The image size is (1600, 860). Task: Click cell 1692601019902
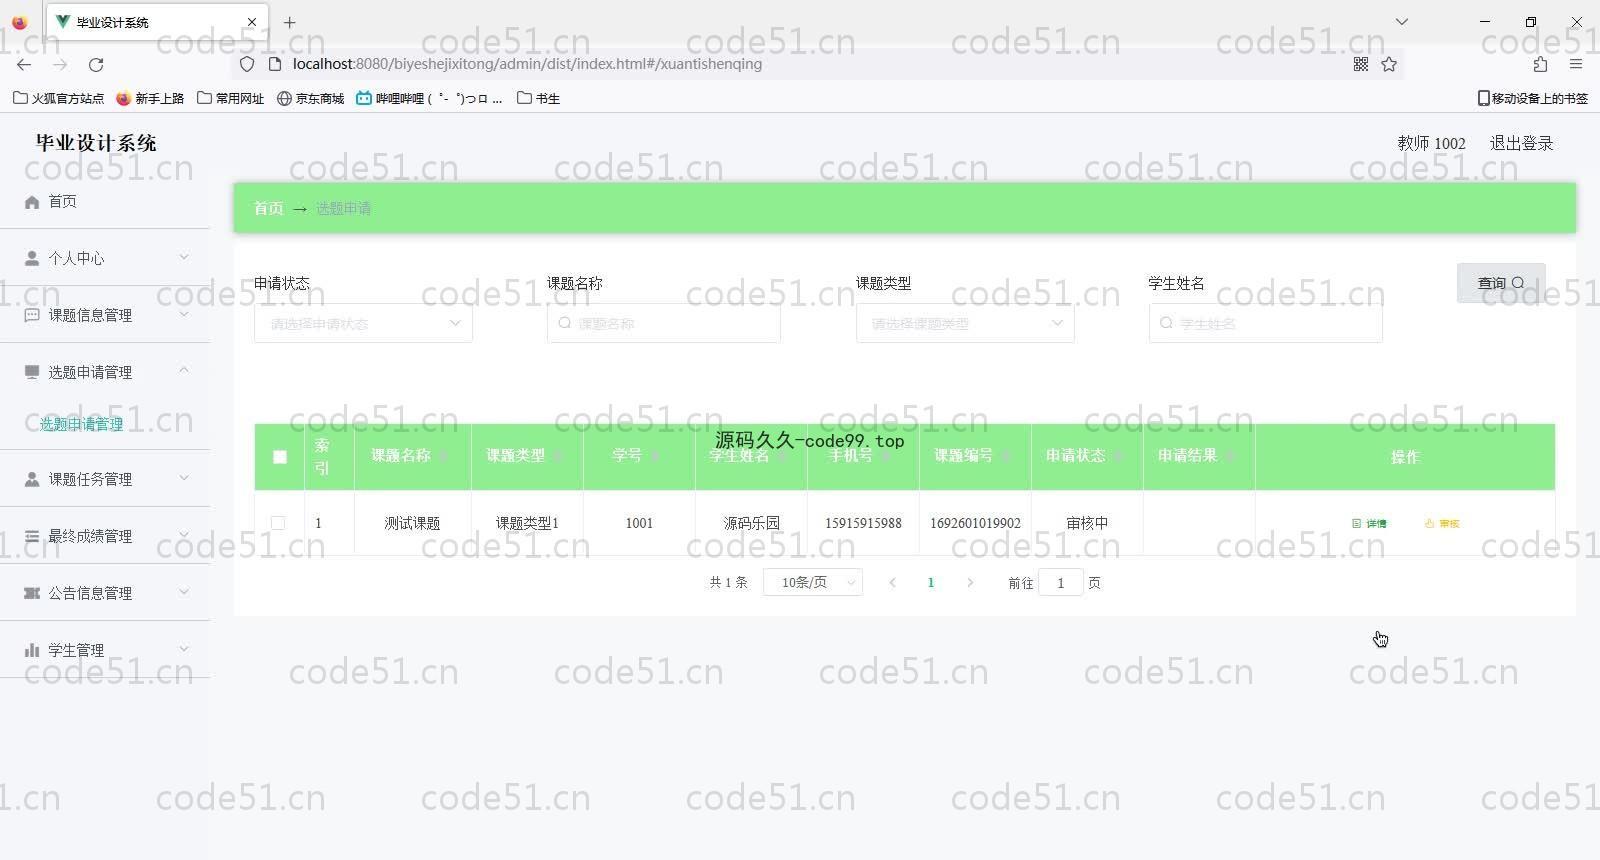click(975, 523)
